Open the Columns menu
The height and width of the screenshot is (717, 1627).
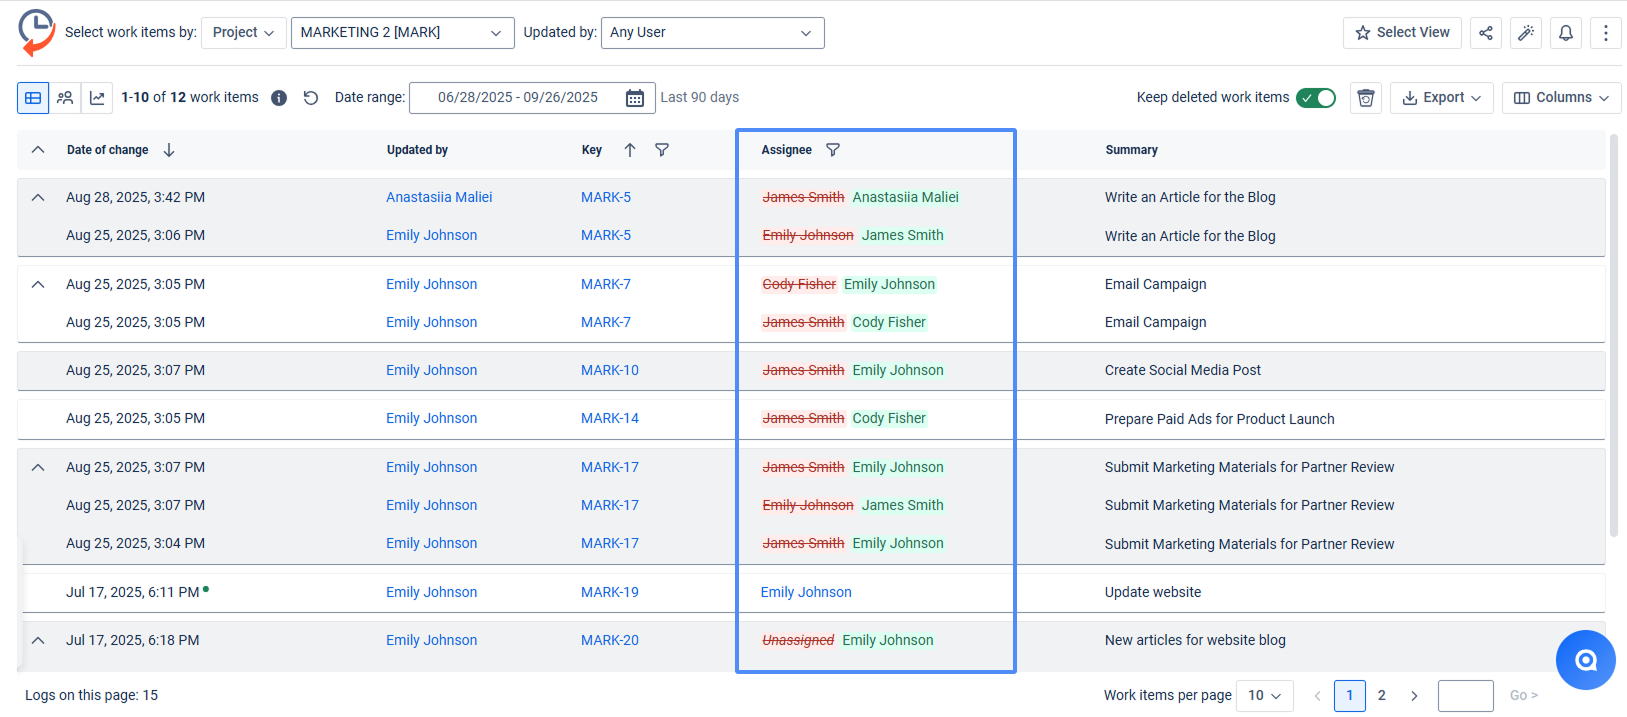pyautogui.click(x=1561, y=98)
